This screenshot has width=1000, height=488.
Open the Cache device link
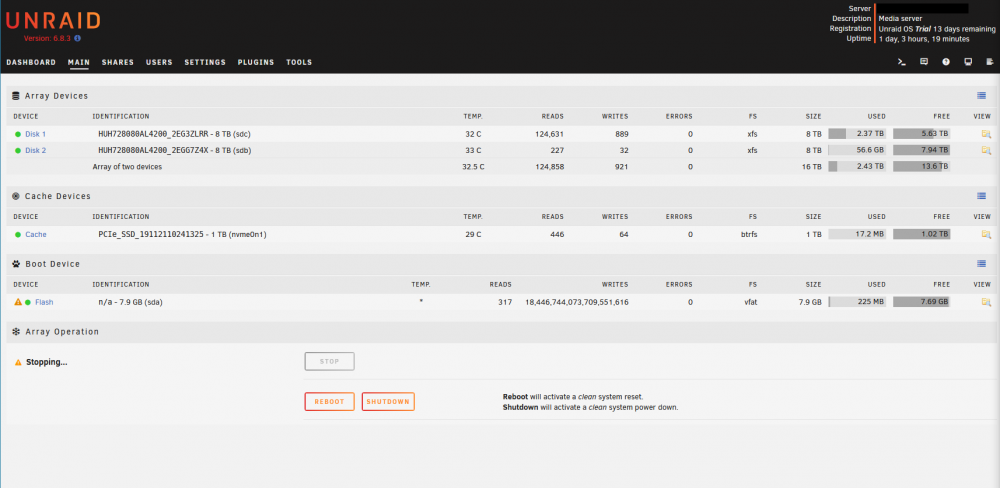[x=36, y=235]
